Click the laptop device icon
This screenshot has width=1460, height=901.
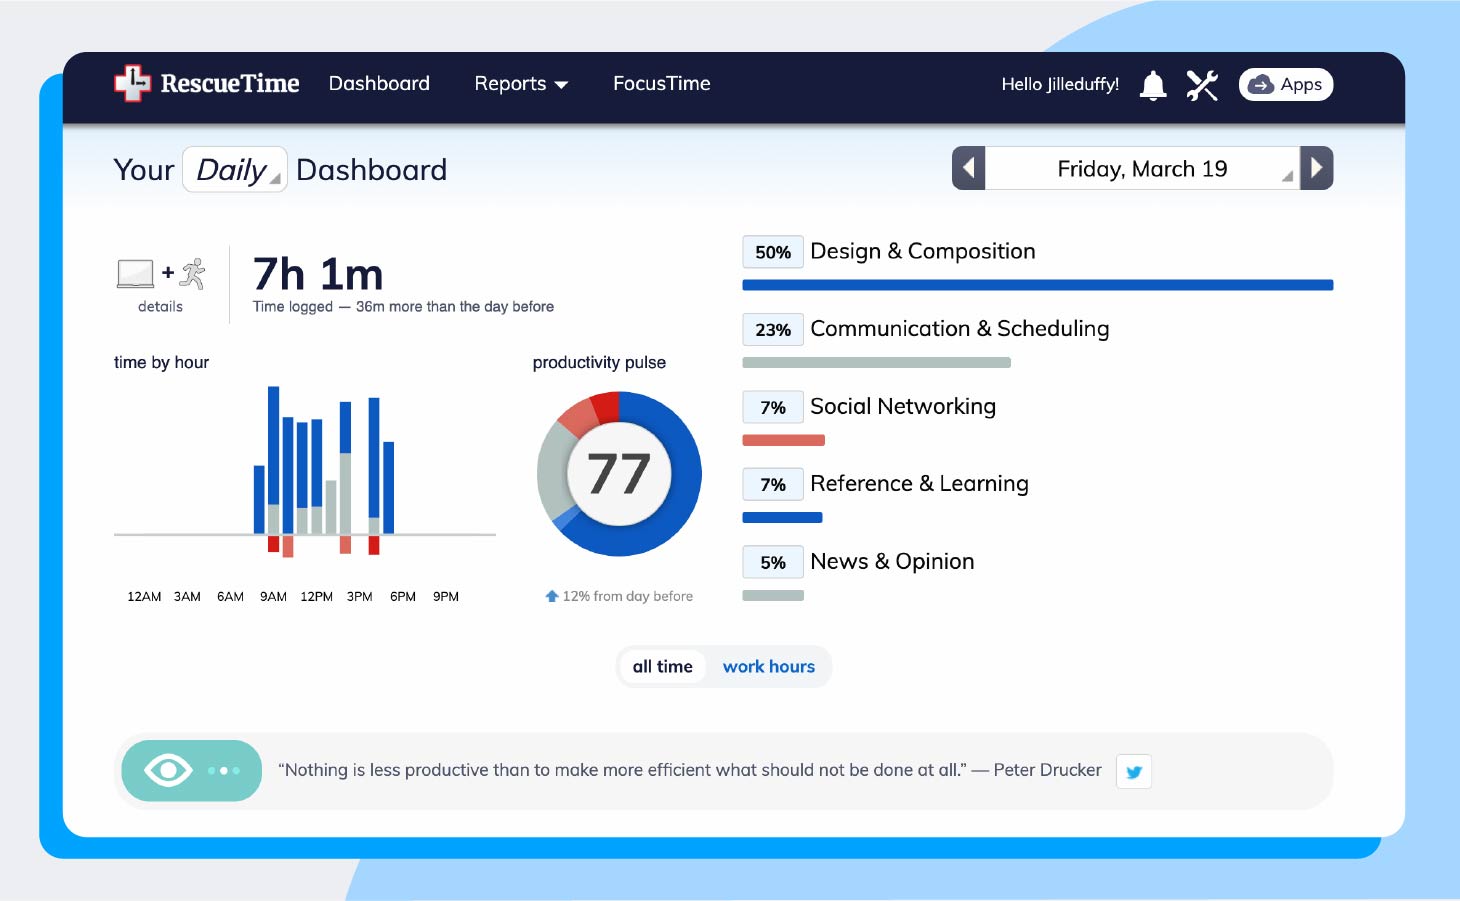(x=136, y=274)
